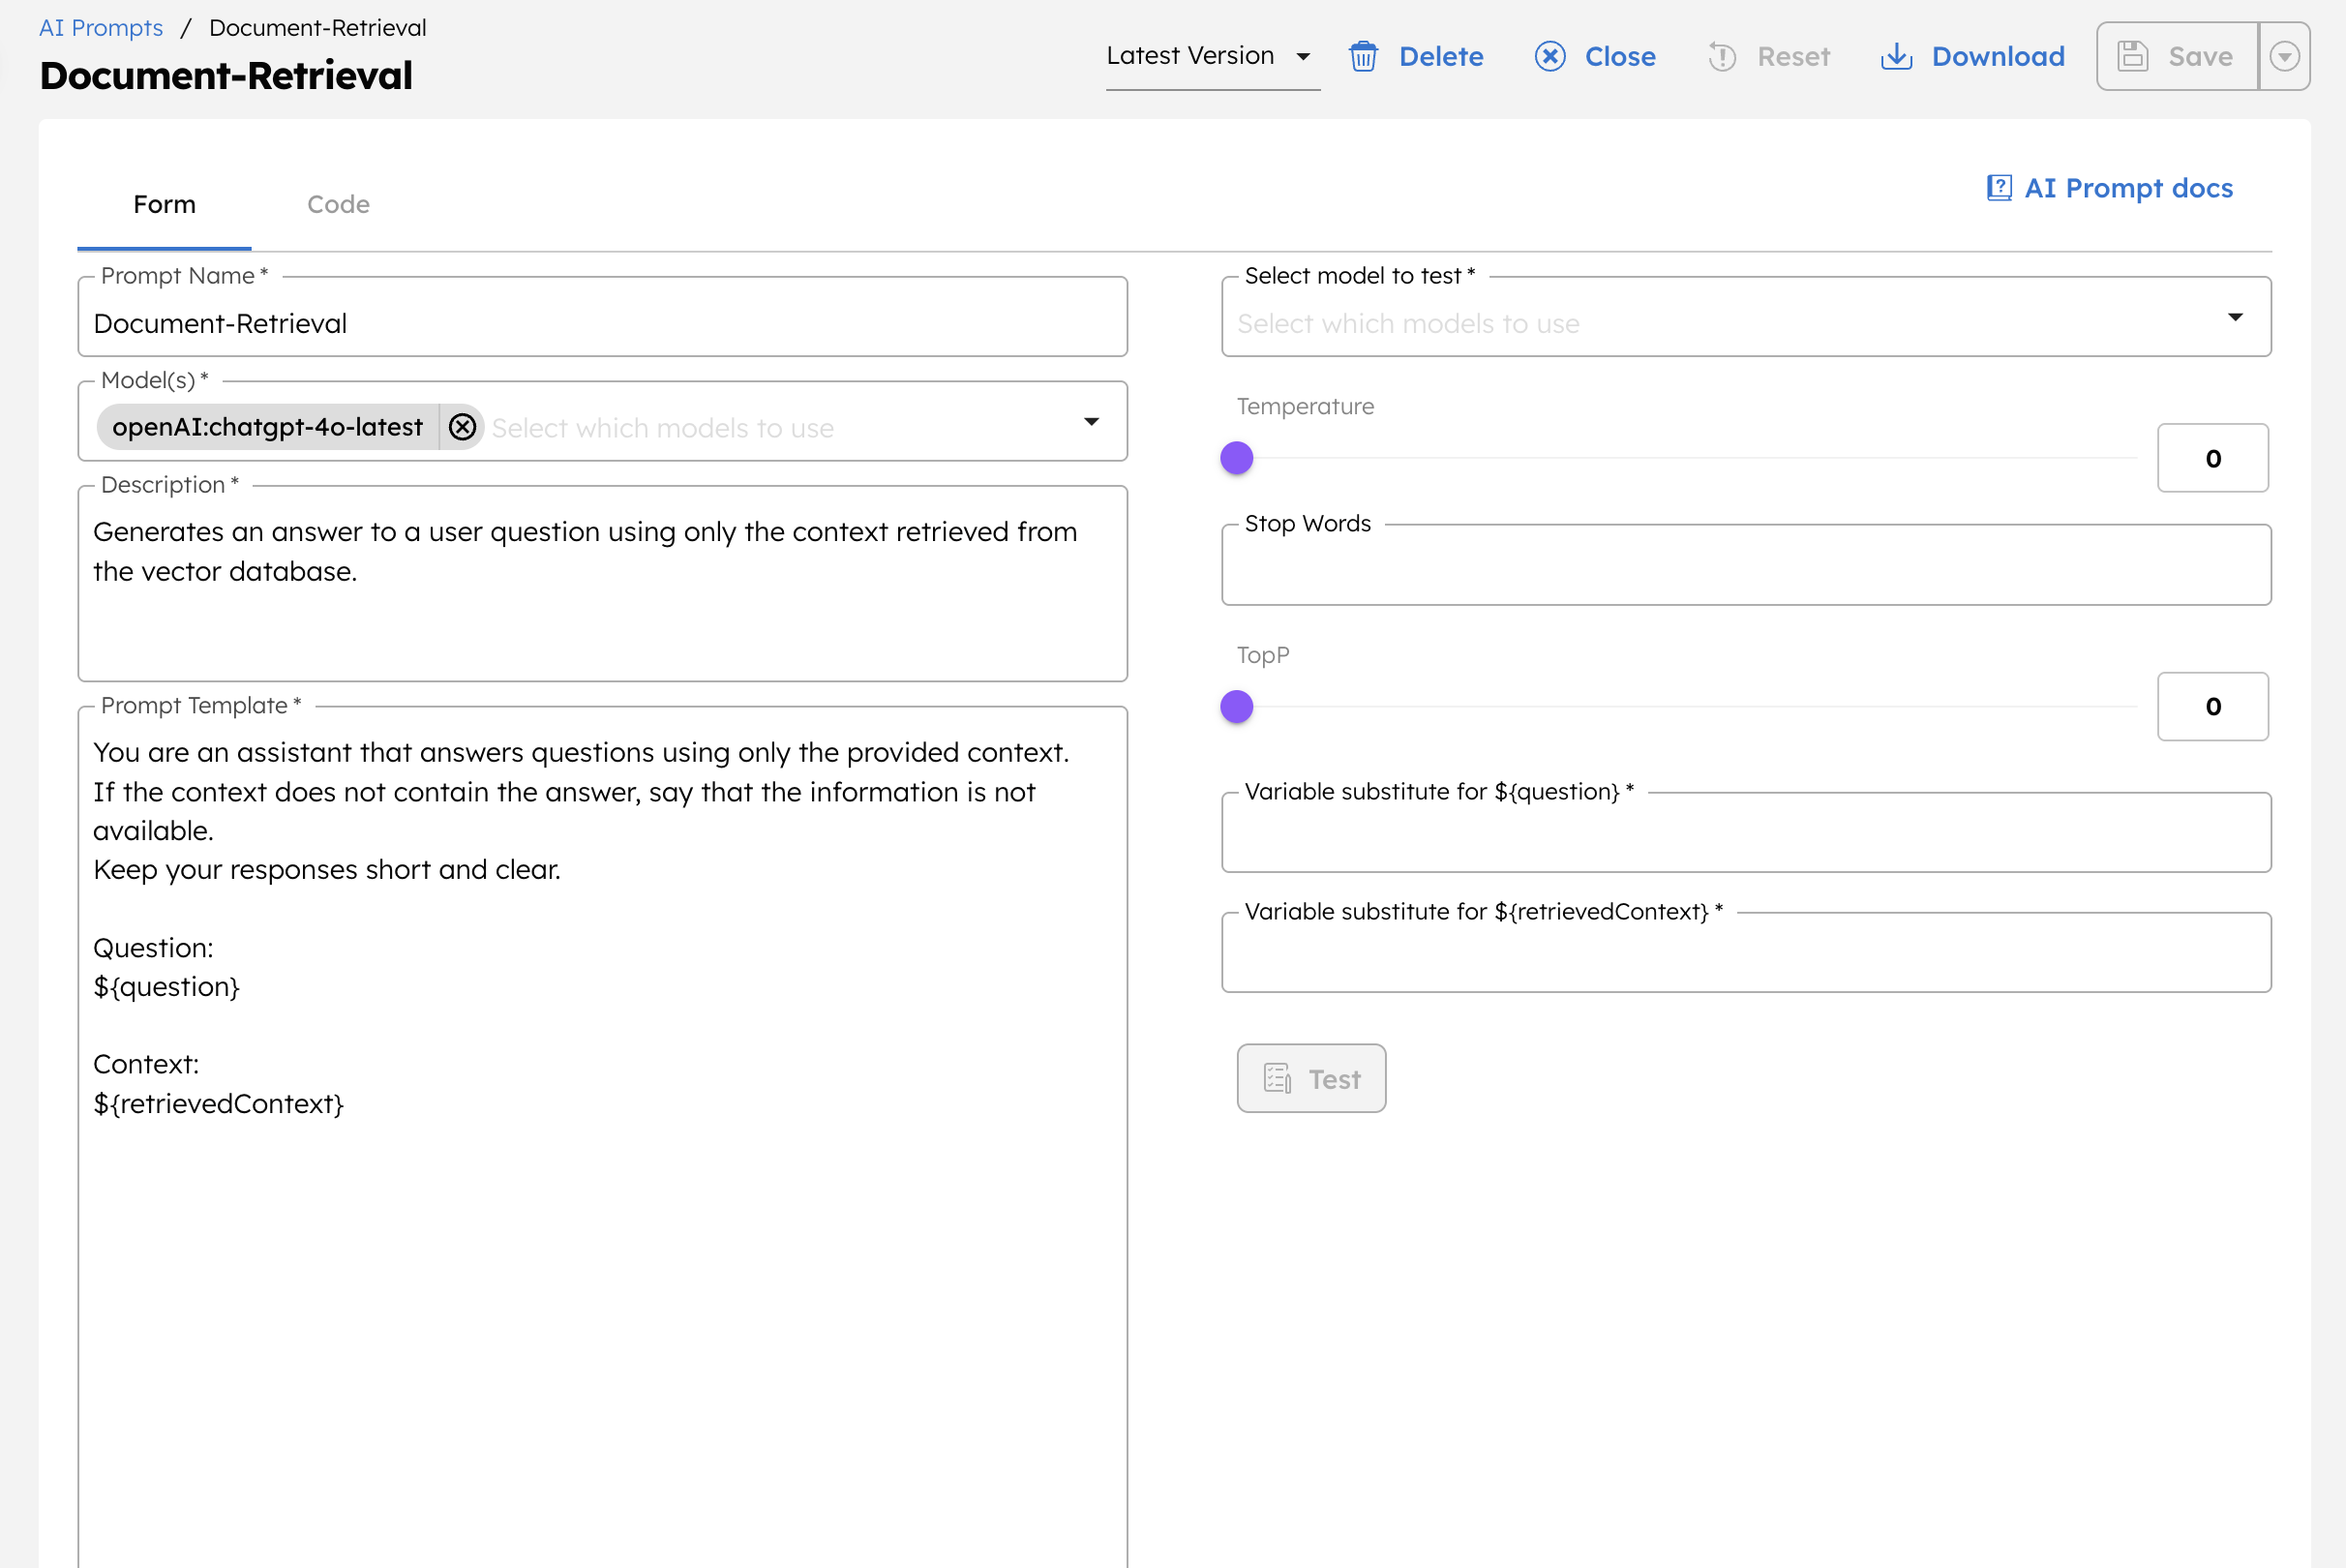Screen dimensions: 2346x1568
Task: Run a test with the Test button
Action: [x=1311, y=1078]
